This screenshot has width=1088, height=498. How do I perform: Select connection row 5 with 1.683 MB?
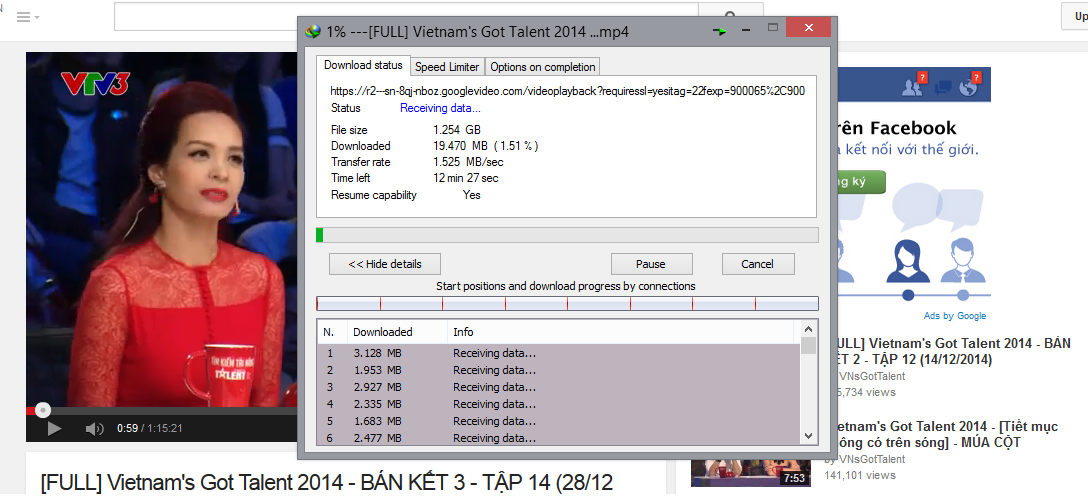point(559,420)
